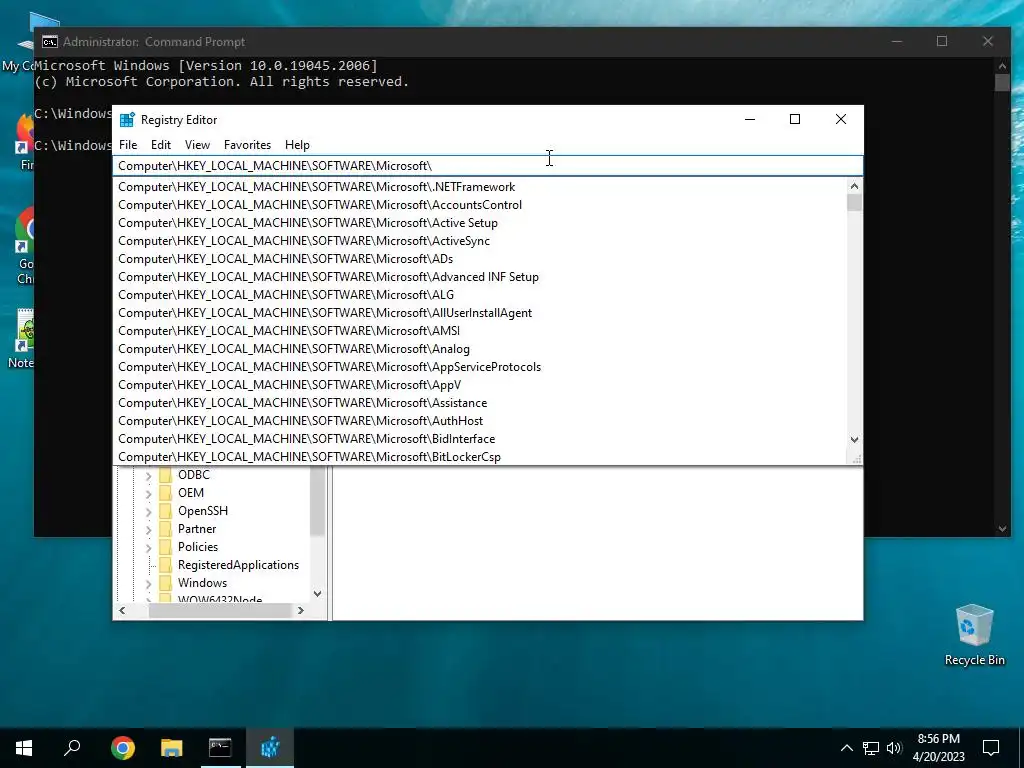Launch Google Chrome from the taskbar
The height and width of the screenshot is (768, 1024).
(x=123, y=748)
